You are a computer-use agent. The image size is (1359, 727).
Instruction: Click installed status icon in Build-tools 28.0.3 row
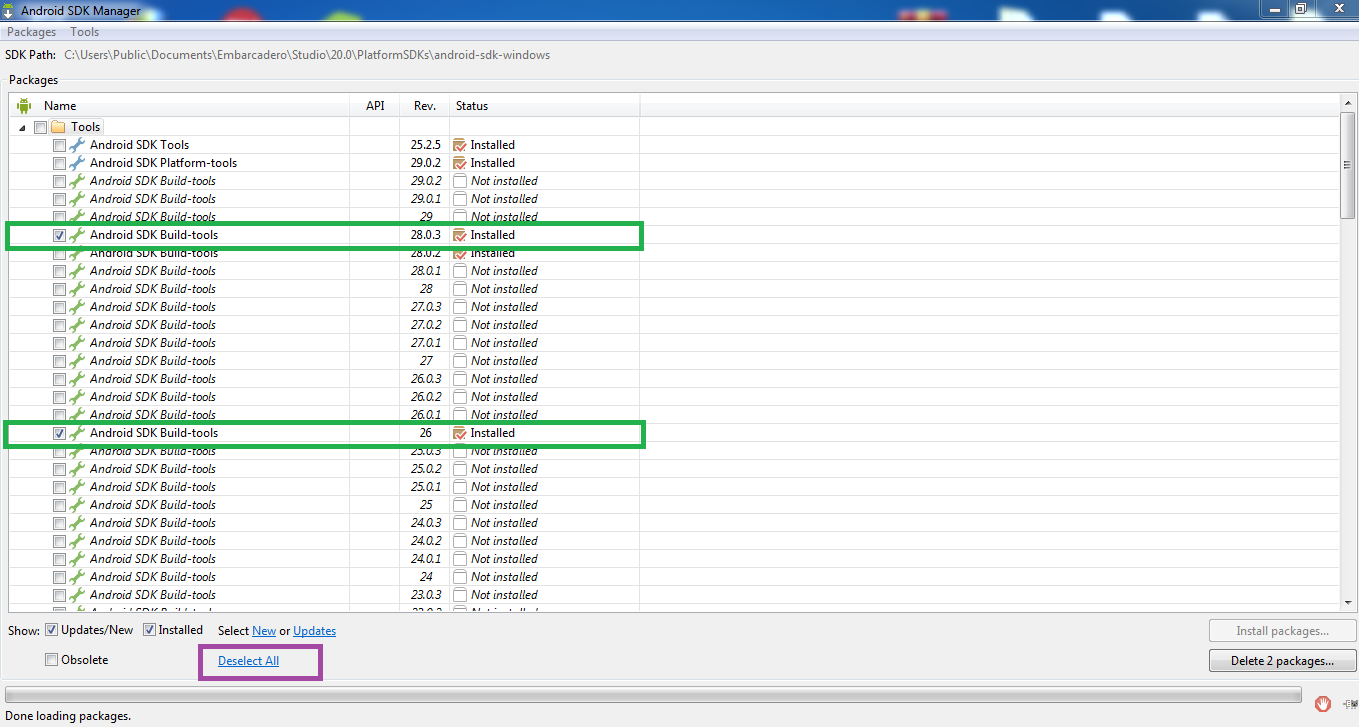(460, 235)
